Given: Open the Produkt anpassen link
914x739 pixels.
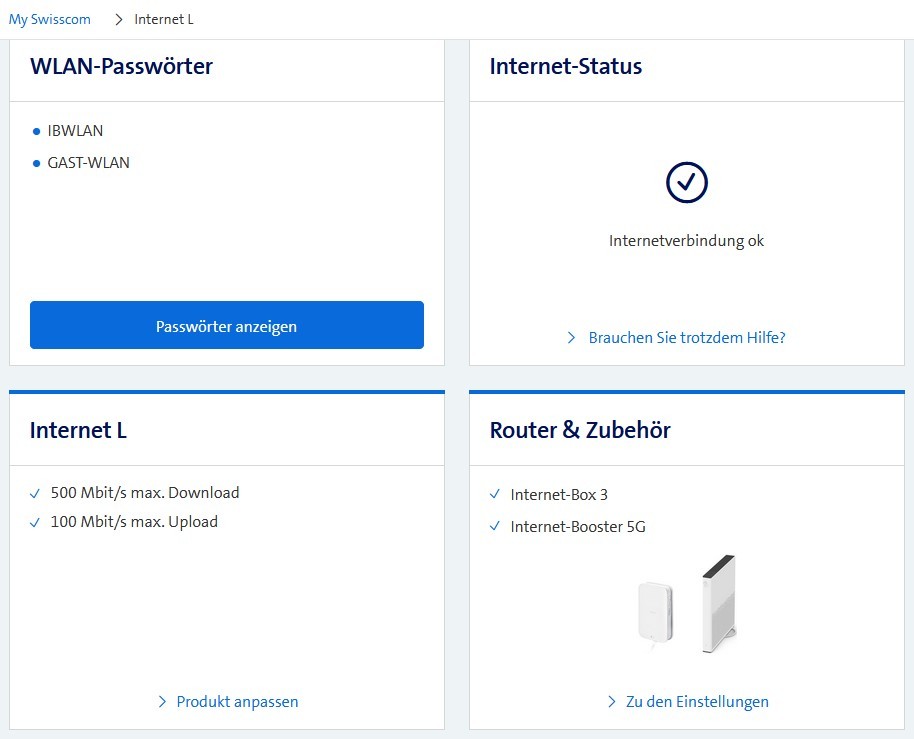Looking at the screenshot, I should tap(237, 702).
